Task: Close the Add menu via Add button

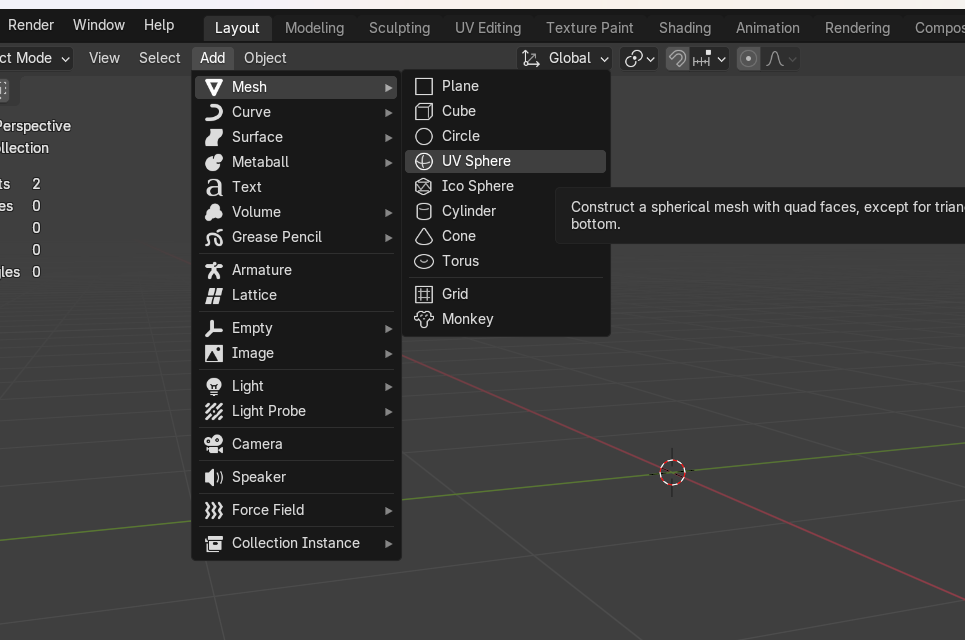Action: point(212,58)
